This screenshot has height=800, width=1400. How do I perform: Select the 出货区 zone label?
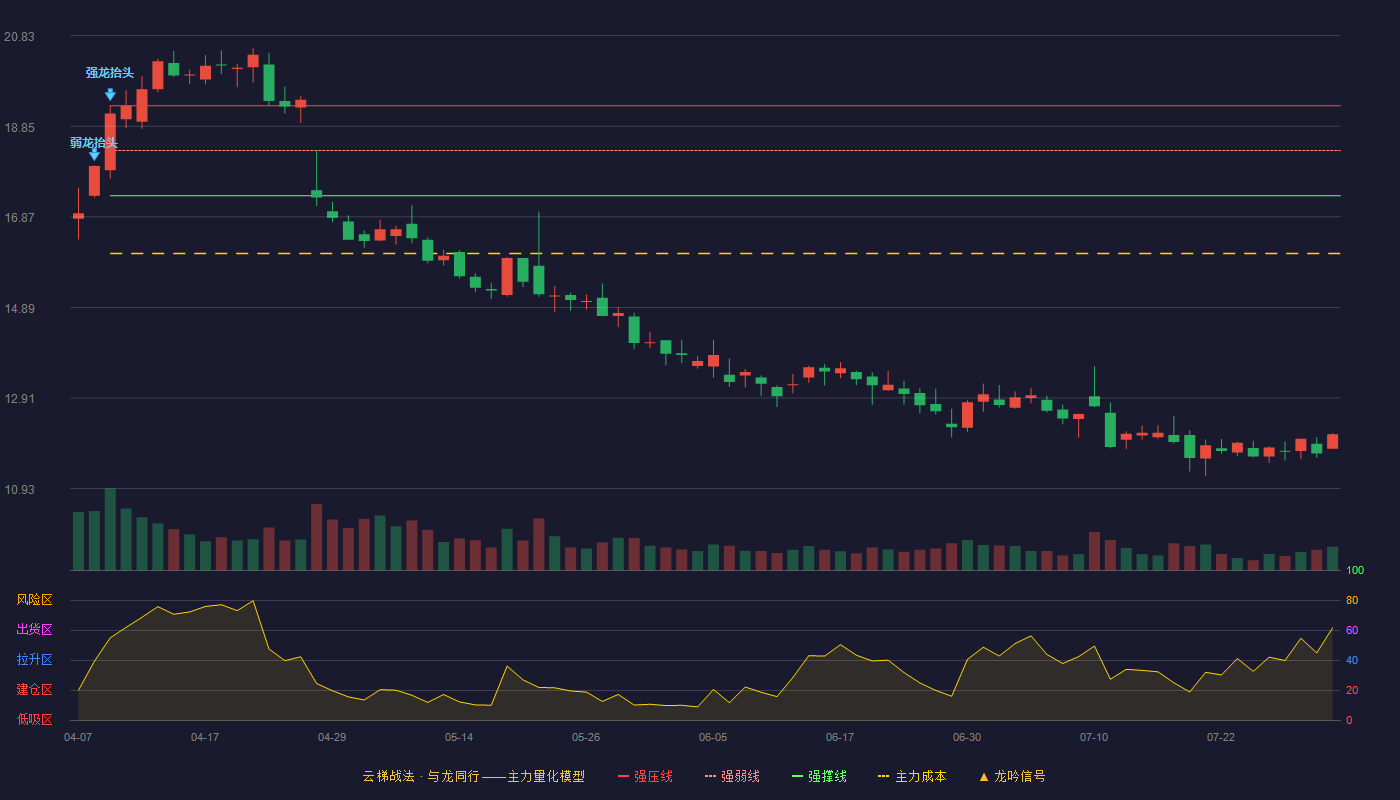(x=34, y=630)
